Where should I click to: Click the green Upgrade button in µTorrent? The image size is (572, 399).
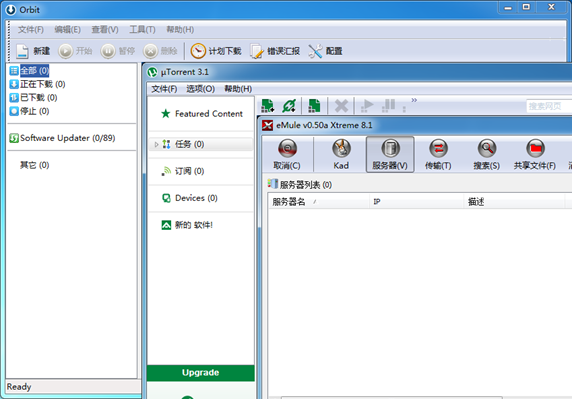pos(201,373)
